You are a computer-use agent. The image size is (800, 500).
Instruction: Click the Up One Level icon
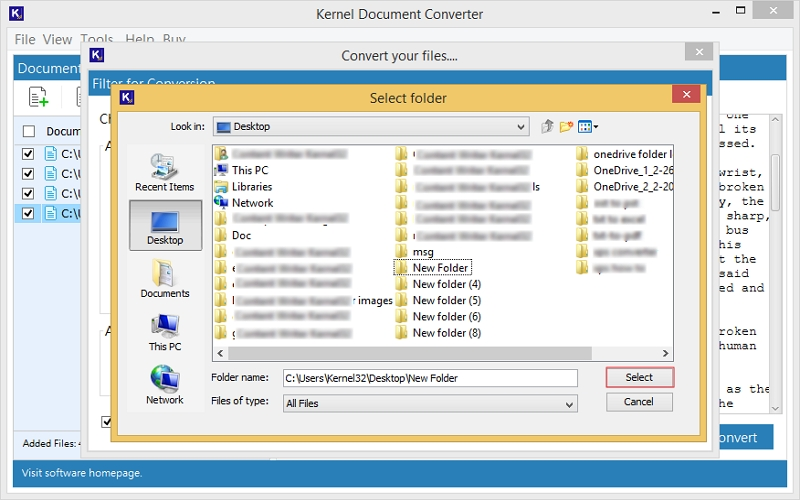pos(547,126)
